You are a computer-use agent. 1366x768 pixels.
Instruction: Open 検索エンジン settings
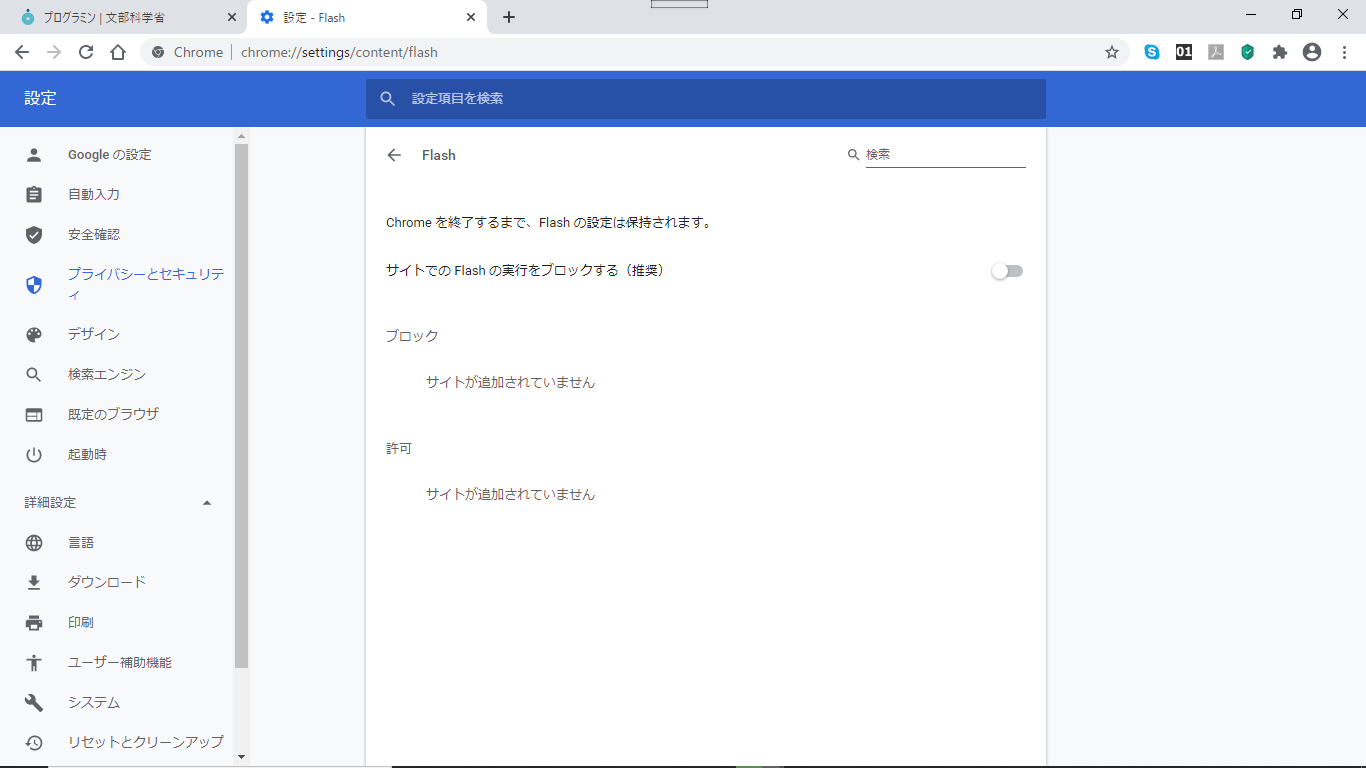[107, 374]
